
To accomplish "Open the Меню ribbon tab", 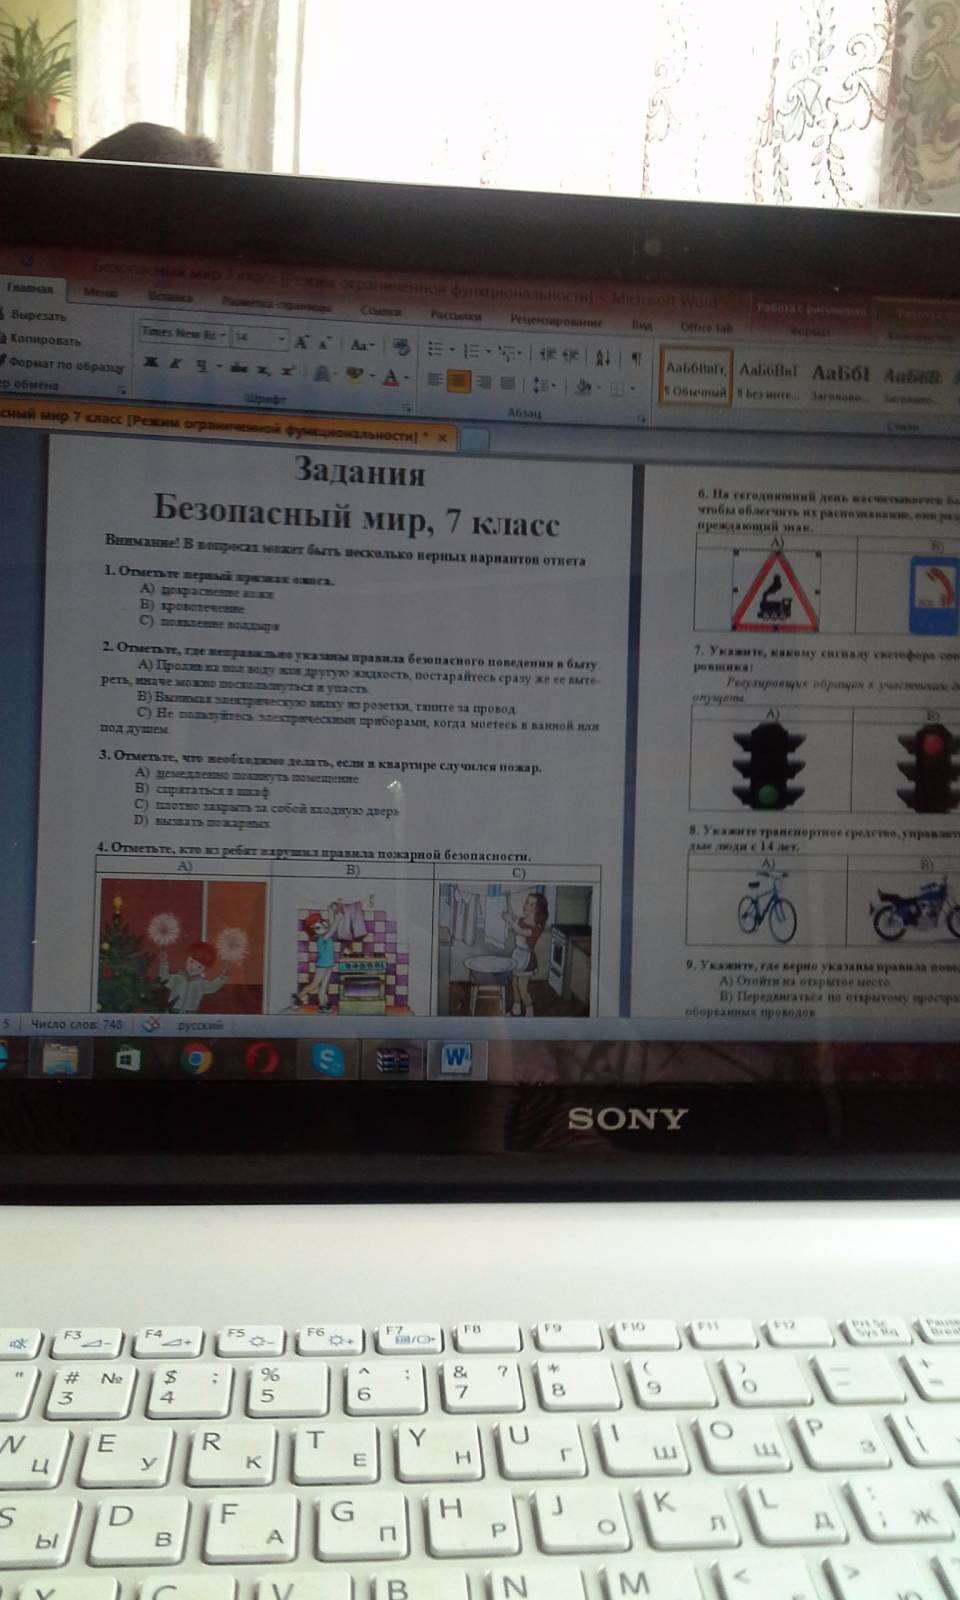I will [x=101, y=292].
